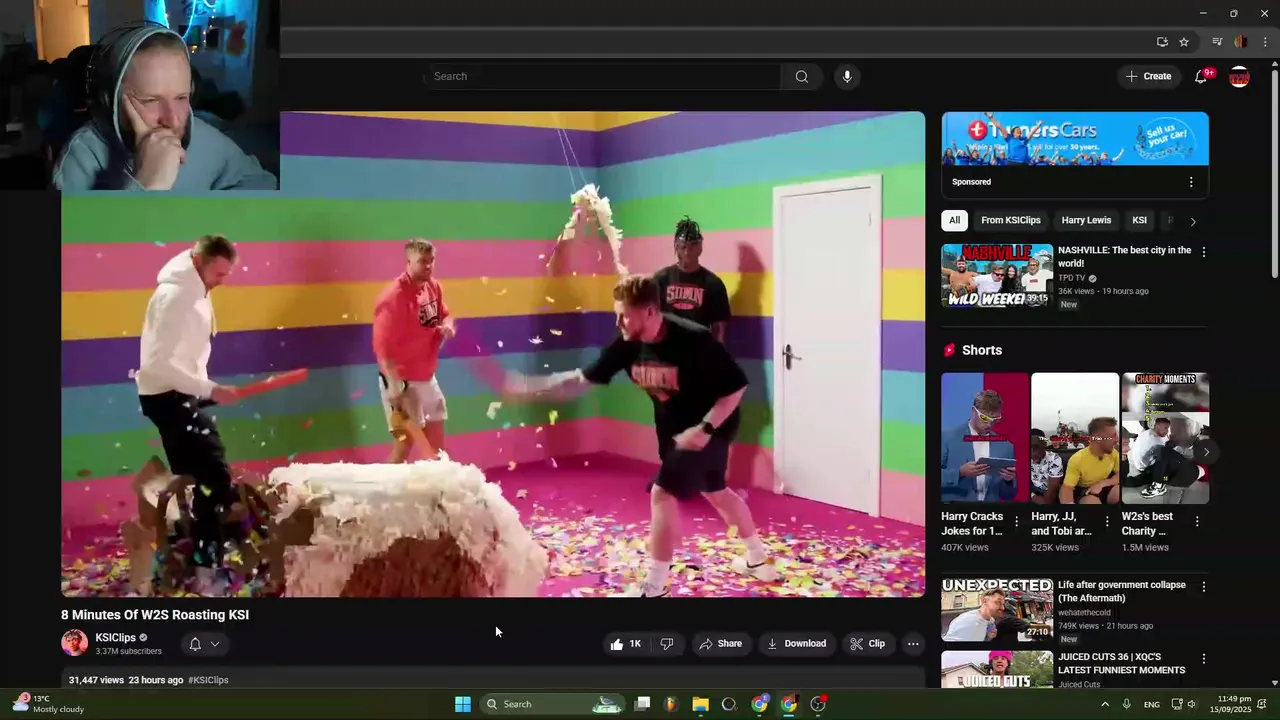Open the Chrome profile avatar

[x=1241, y=42]
